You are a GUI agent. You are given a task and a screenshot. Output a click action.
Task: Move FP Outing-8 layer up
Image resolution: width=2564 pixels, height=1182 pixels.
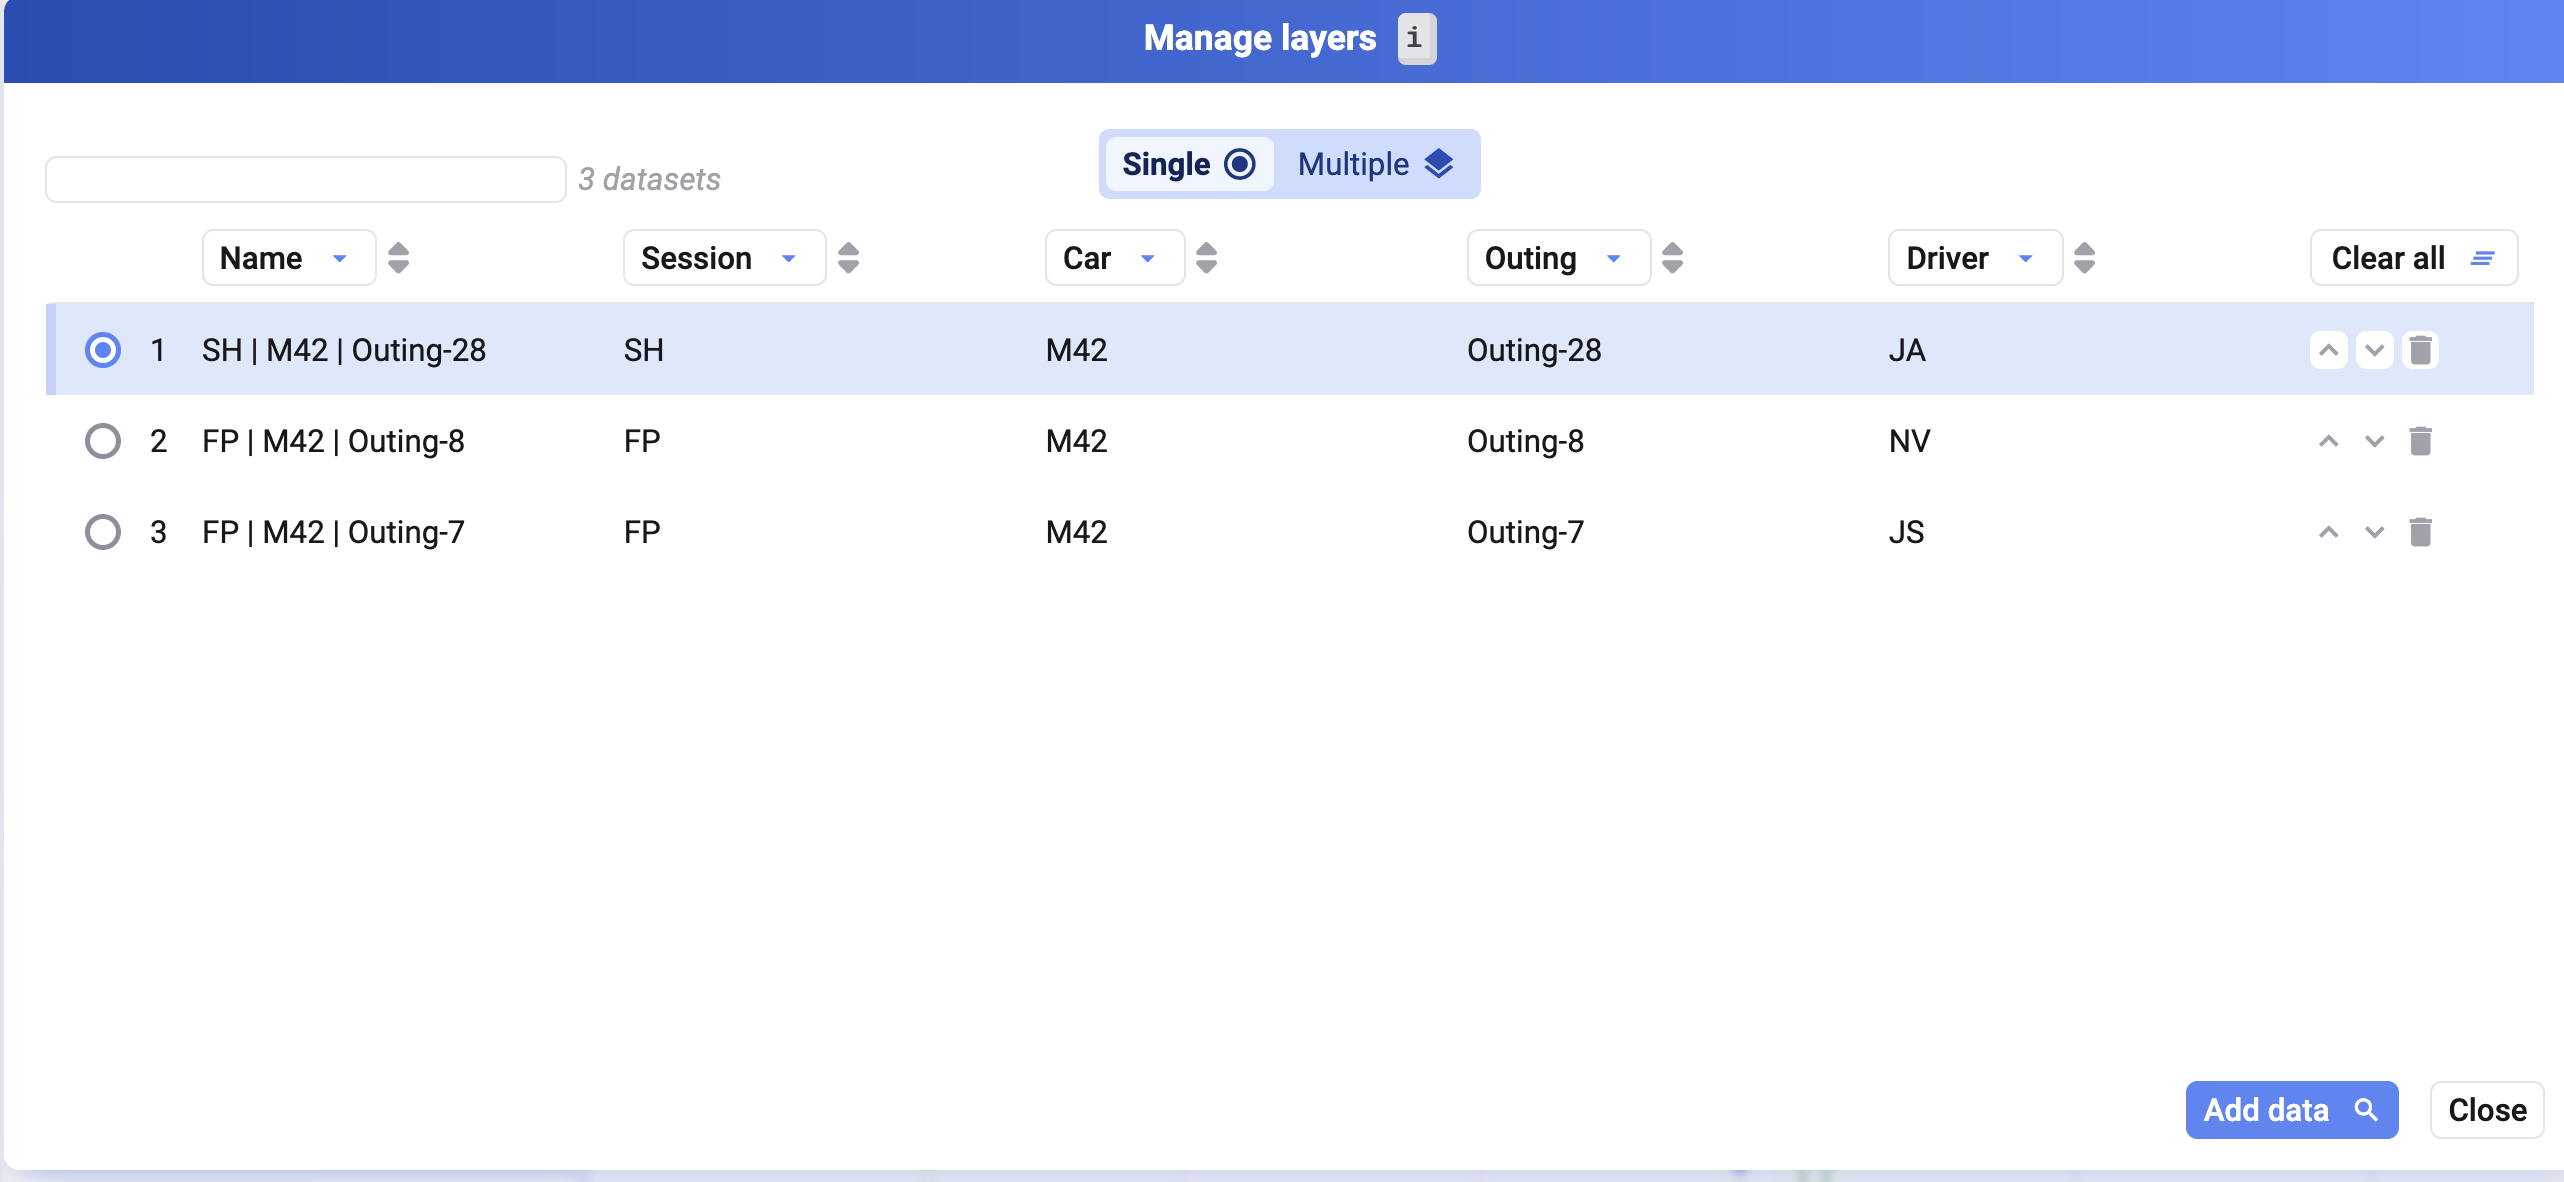pos(2328,441)
